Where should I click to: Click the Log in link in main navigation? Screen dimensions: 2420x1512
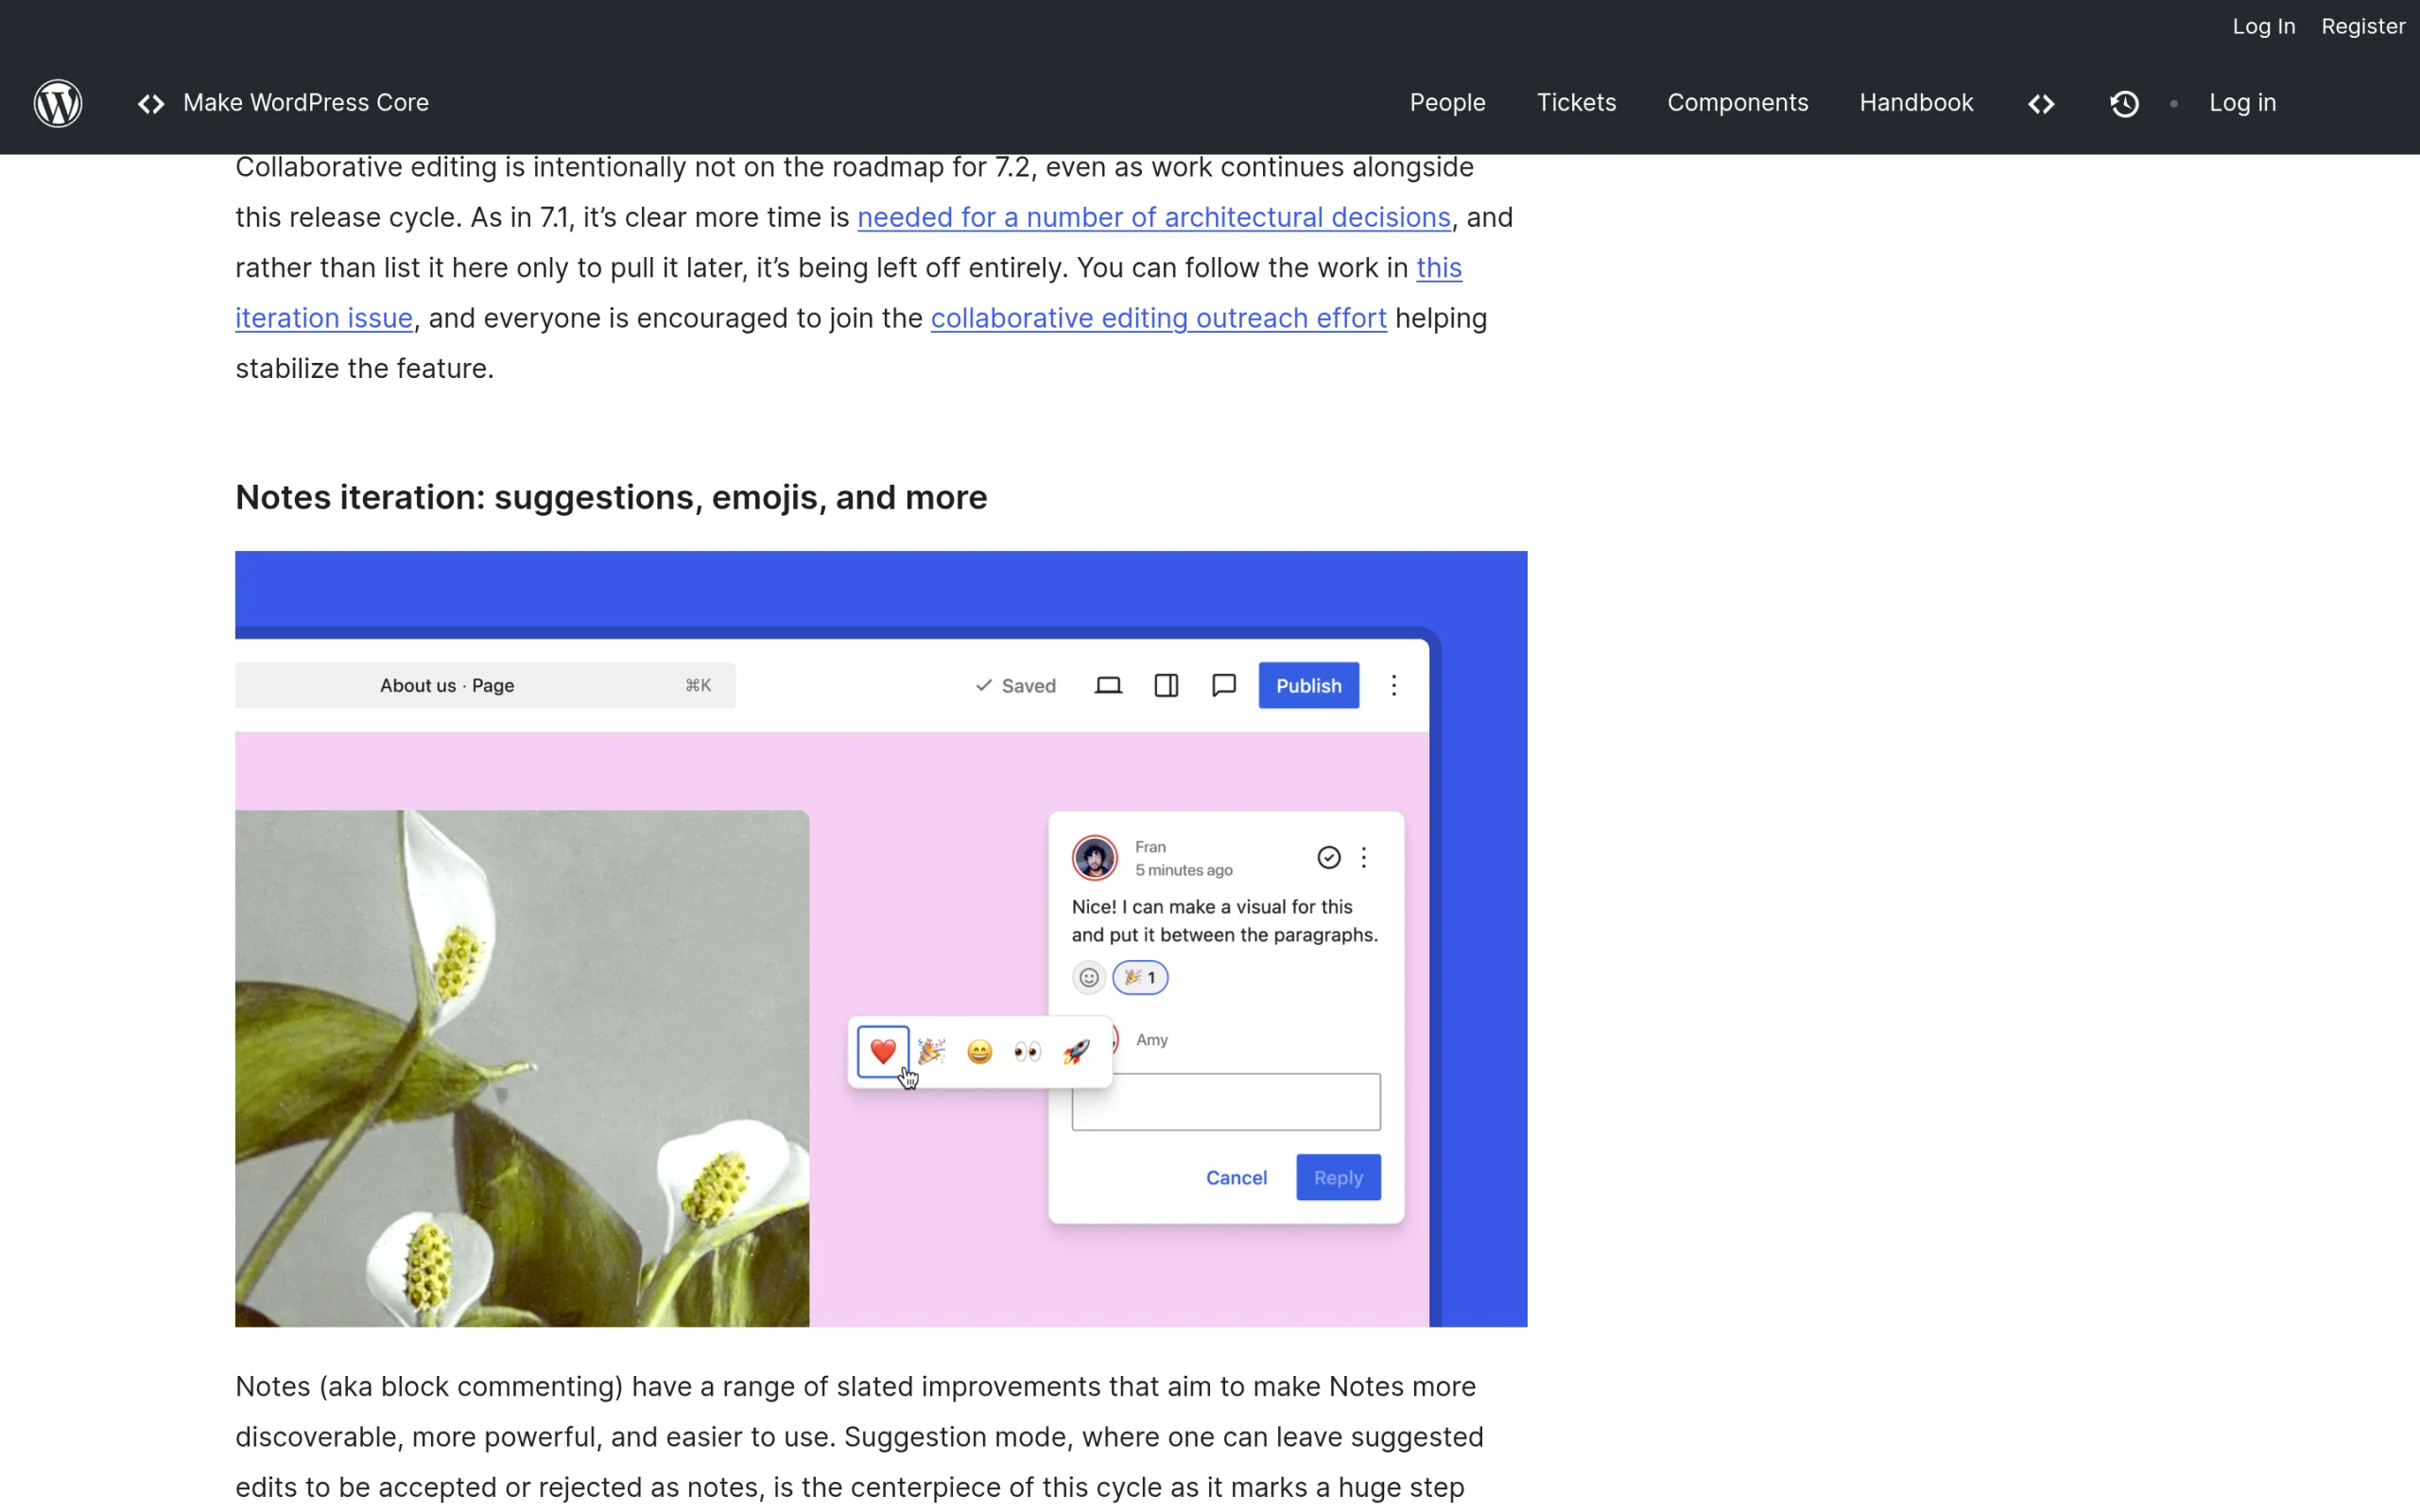[x=2242, y=103]
